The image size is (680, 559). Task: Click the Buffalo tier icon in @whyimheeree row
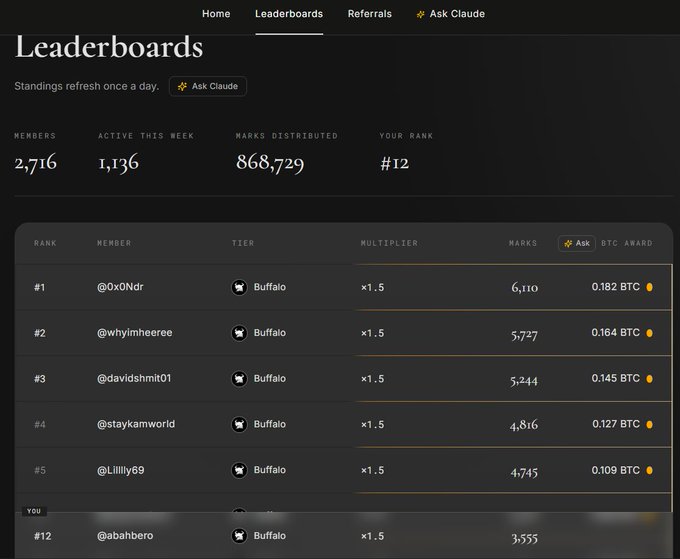point(239,333)
